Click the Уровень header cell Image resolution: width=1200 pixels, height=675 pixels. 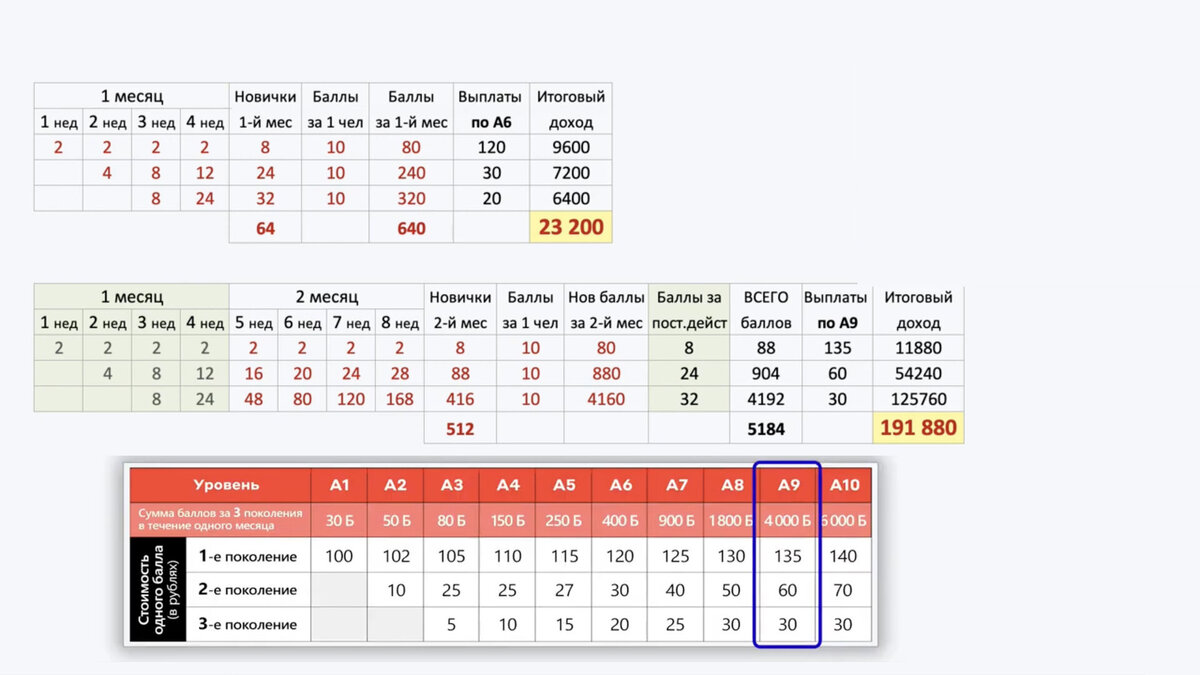(x=220, y=485)
